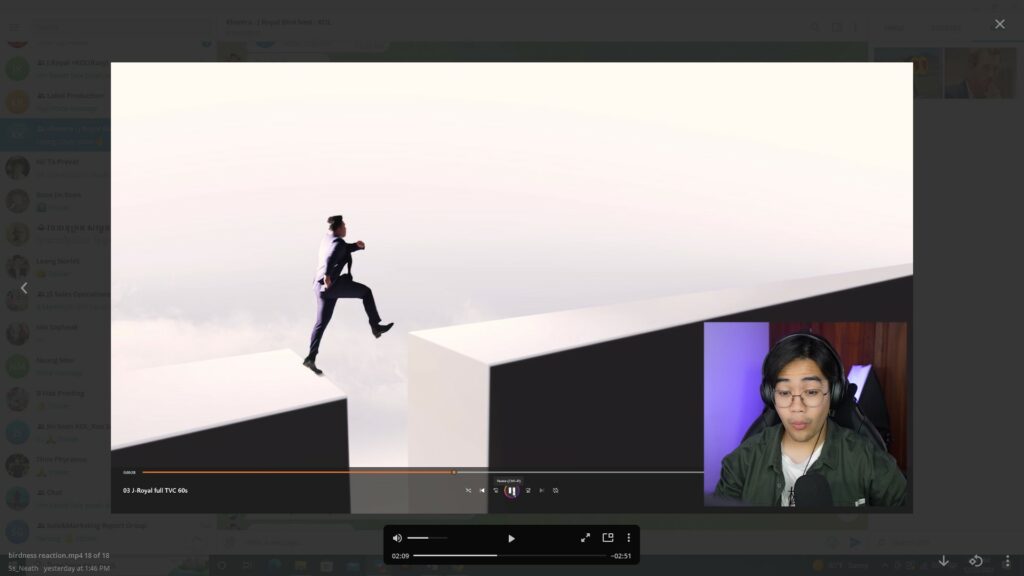This screenshot has width=1024, height=576.
Task: Open the player's three-dot options menu
Action: click(x=628, y=538)
